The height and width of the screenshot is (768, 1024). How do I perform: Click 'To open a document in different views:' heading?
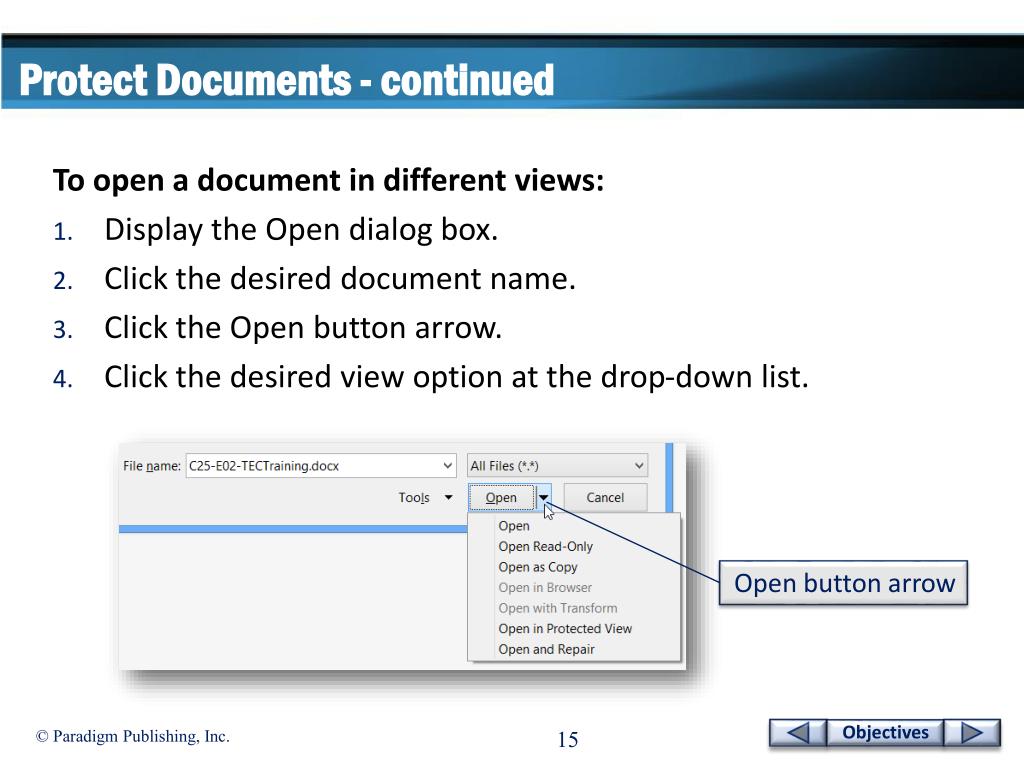(x=328, y=180)
